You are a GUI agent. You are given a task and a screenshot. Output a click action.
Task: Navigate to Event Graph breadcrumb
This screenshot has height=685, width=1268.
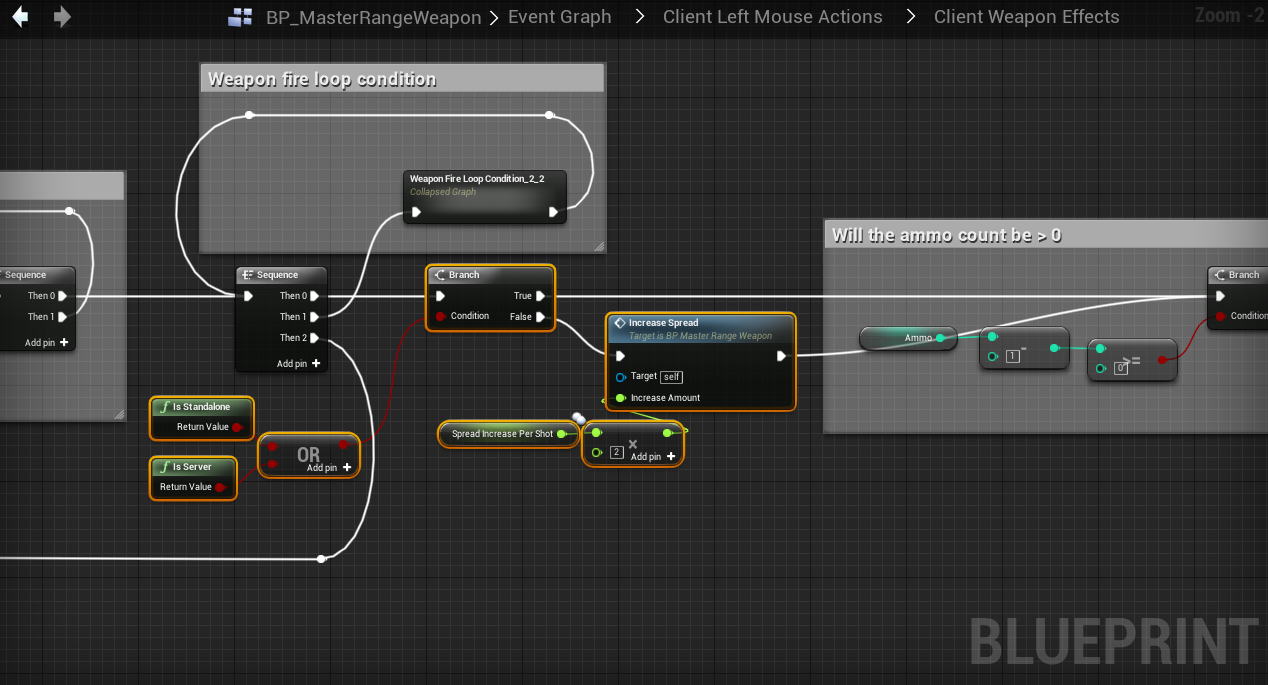point(559,17)
